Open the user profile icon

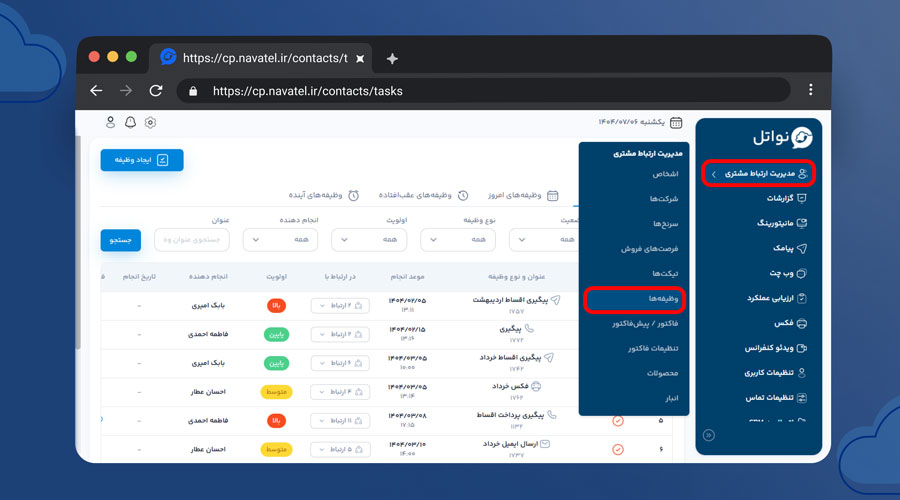110,122
